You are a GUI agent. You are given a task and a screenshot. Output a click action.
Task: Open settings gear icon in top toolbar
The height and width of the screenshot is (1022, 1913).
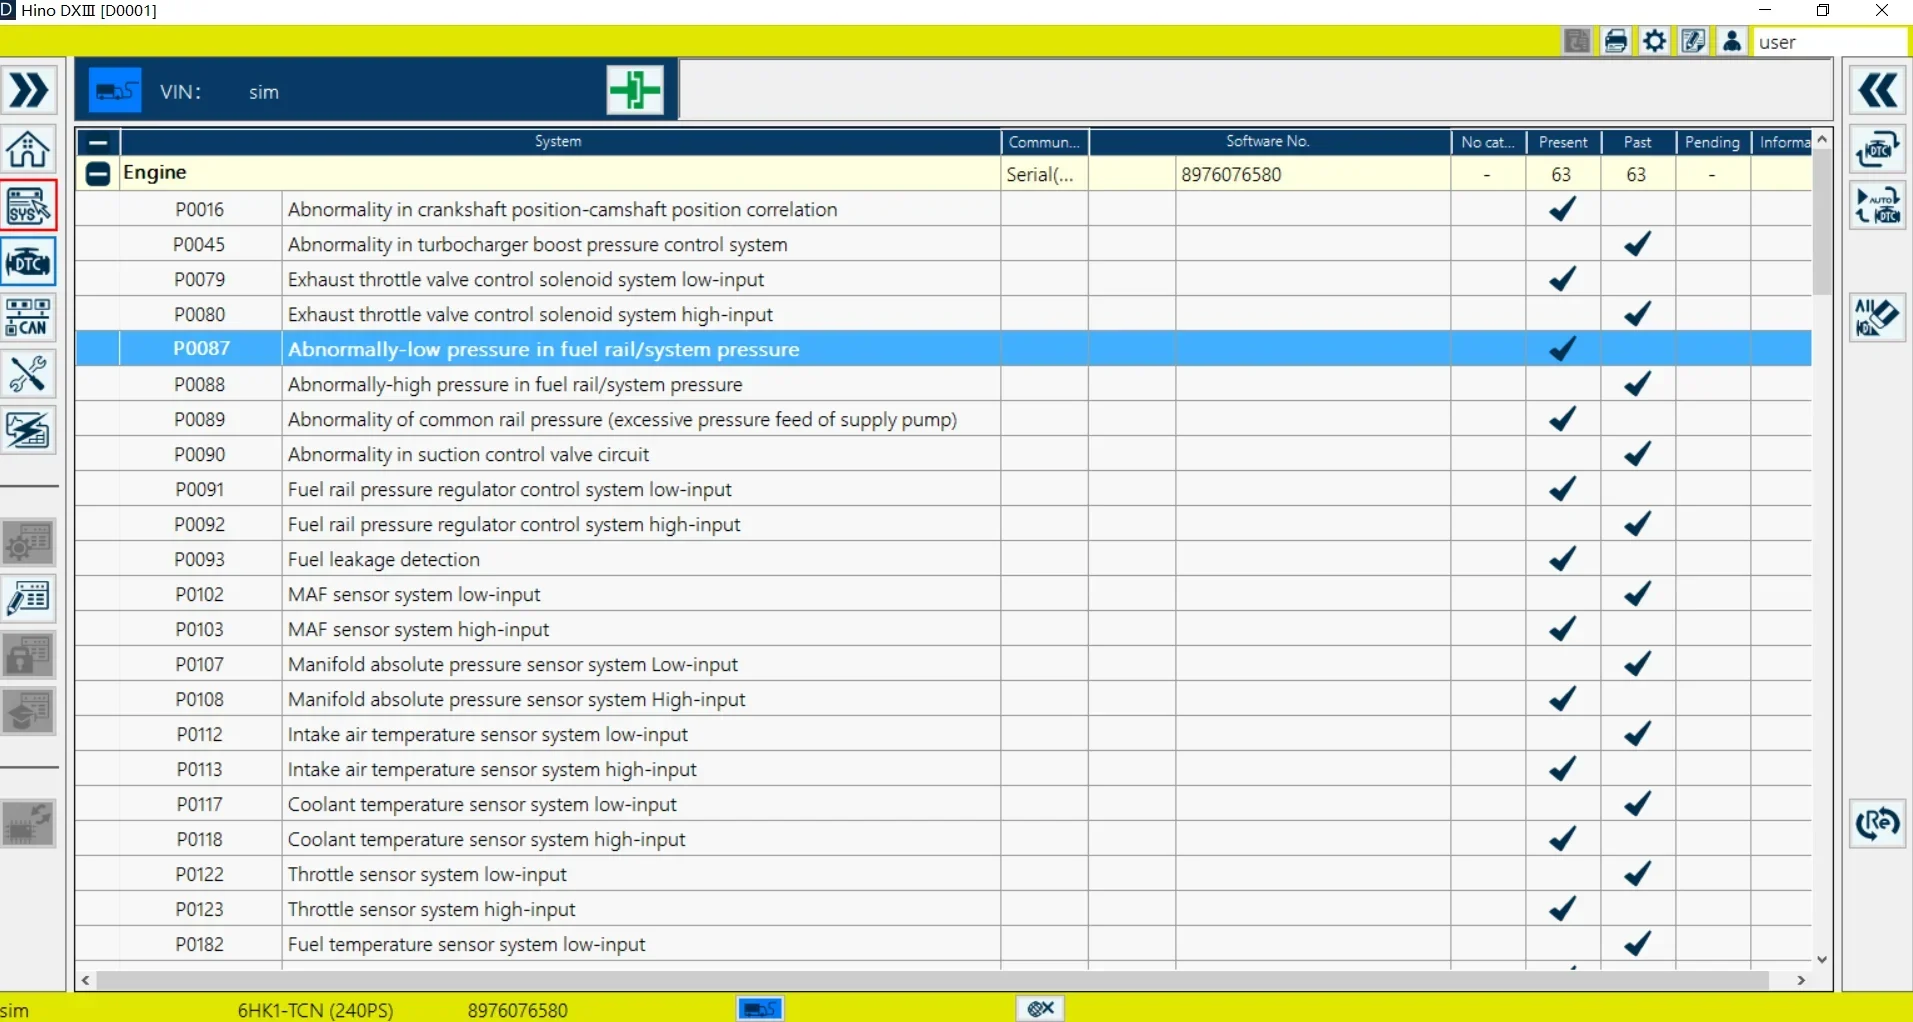(x=1655, y=41)
